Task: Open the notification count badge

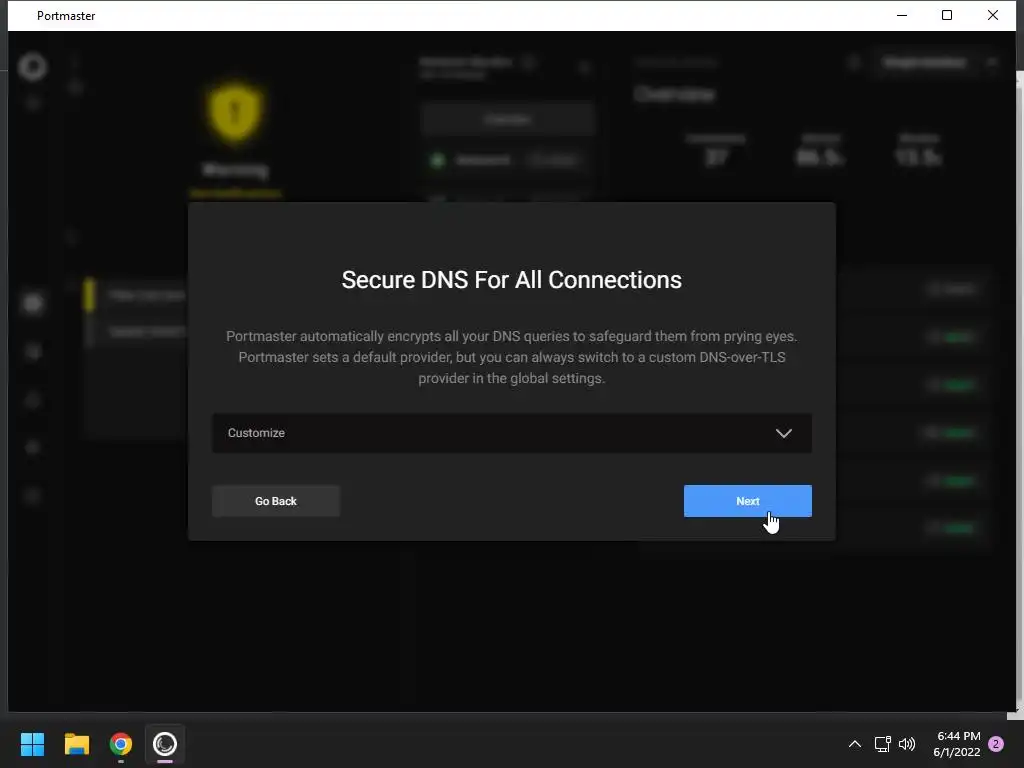Action: click(996, 744)
